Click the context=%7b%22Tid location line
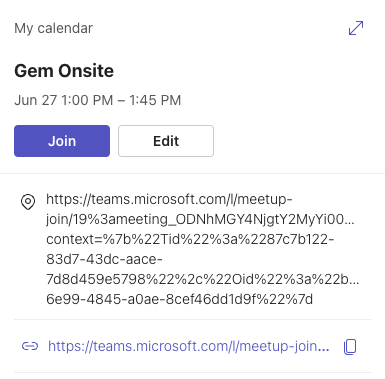The image size is (385, 379). coord(190,239)
